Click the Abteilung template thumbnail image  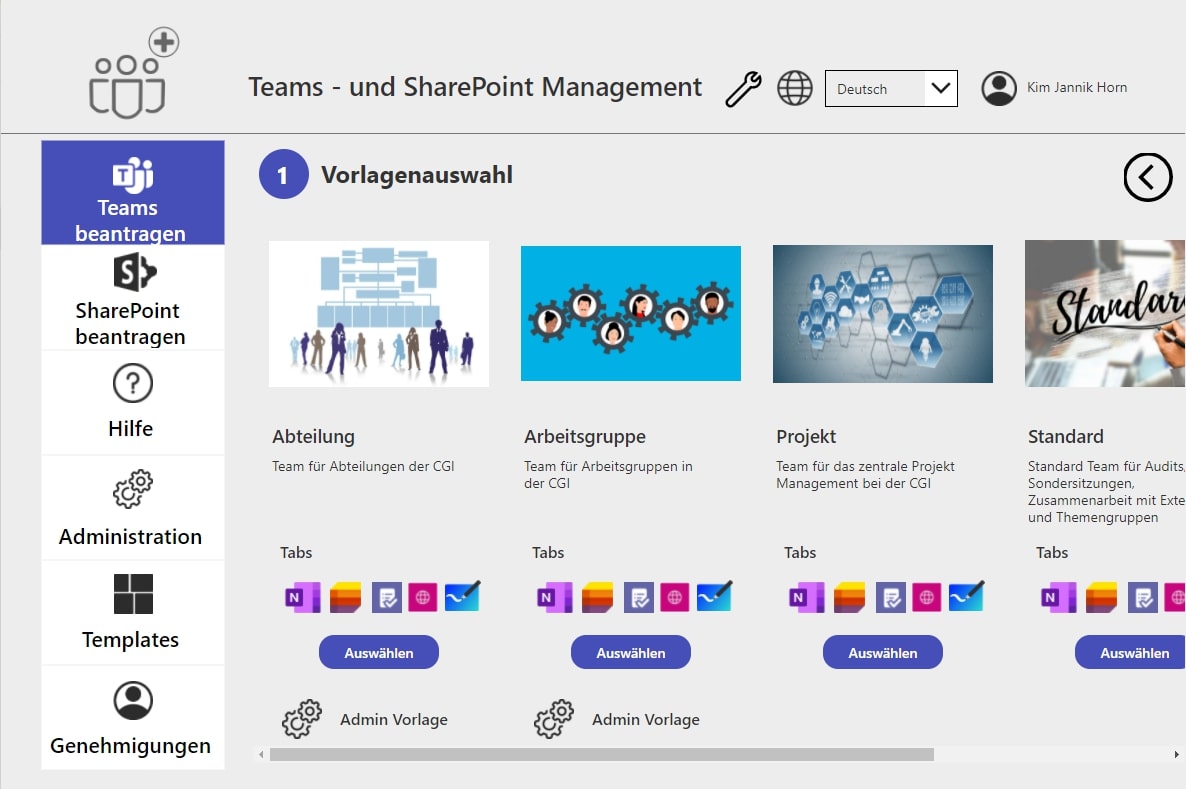coord(378,313)
